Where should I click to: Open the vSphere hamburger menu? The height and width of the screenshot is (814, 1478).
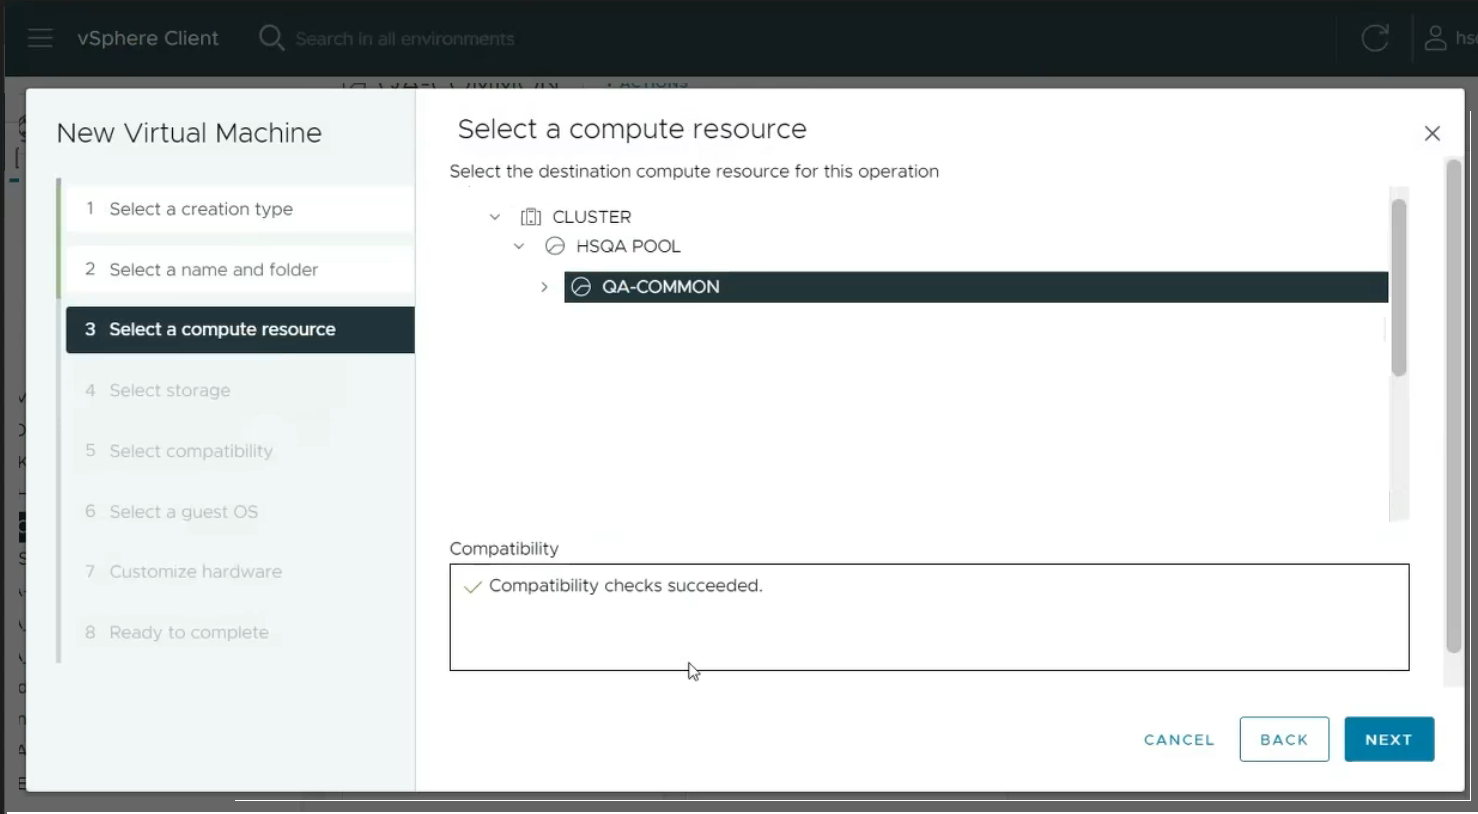coord(40,38)
